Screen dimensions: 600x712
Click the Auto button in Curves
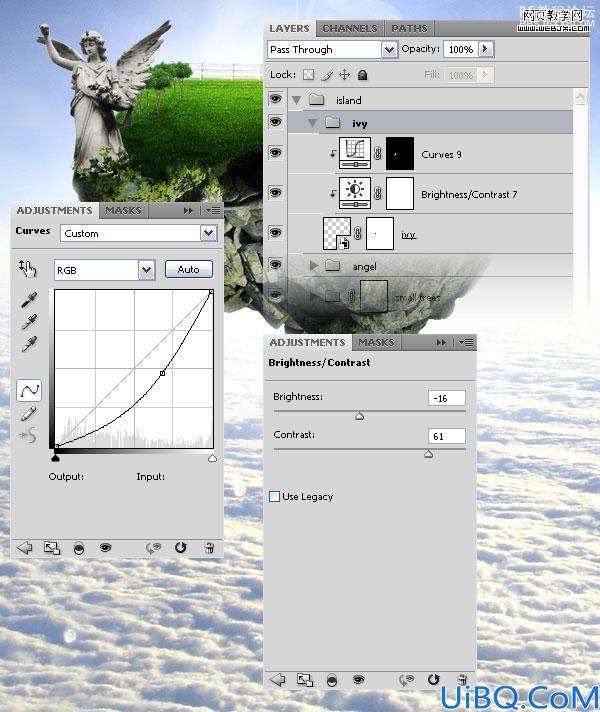pyautogui.click(x=188, y=269)
